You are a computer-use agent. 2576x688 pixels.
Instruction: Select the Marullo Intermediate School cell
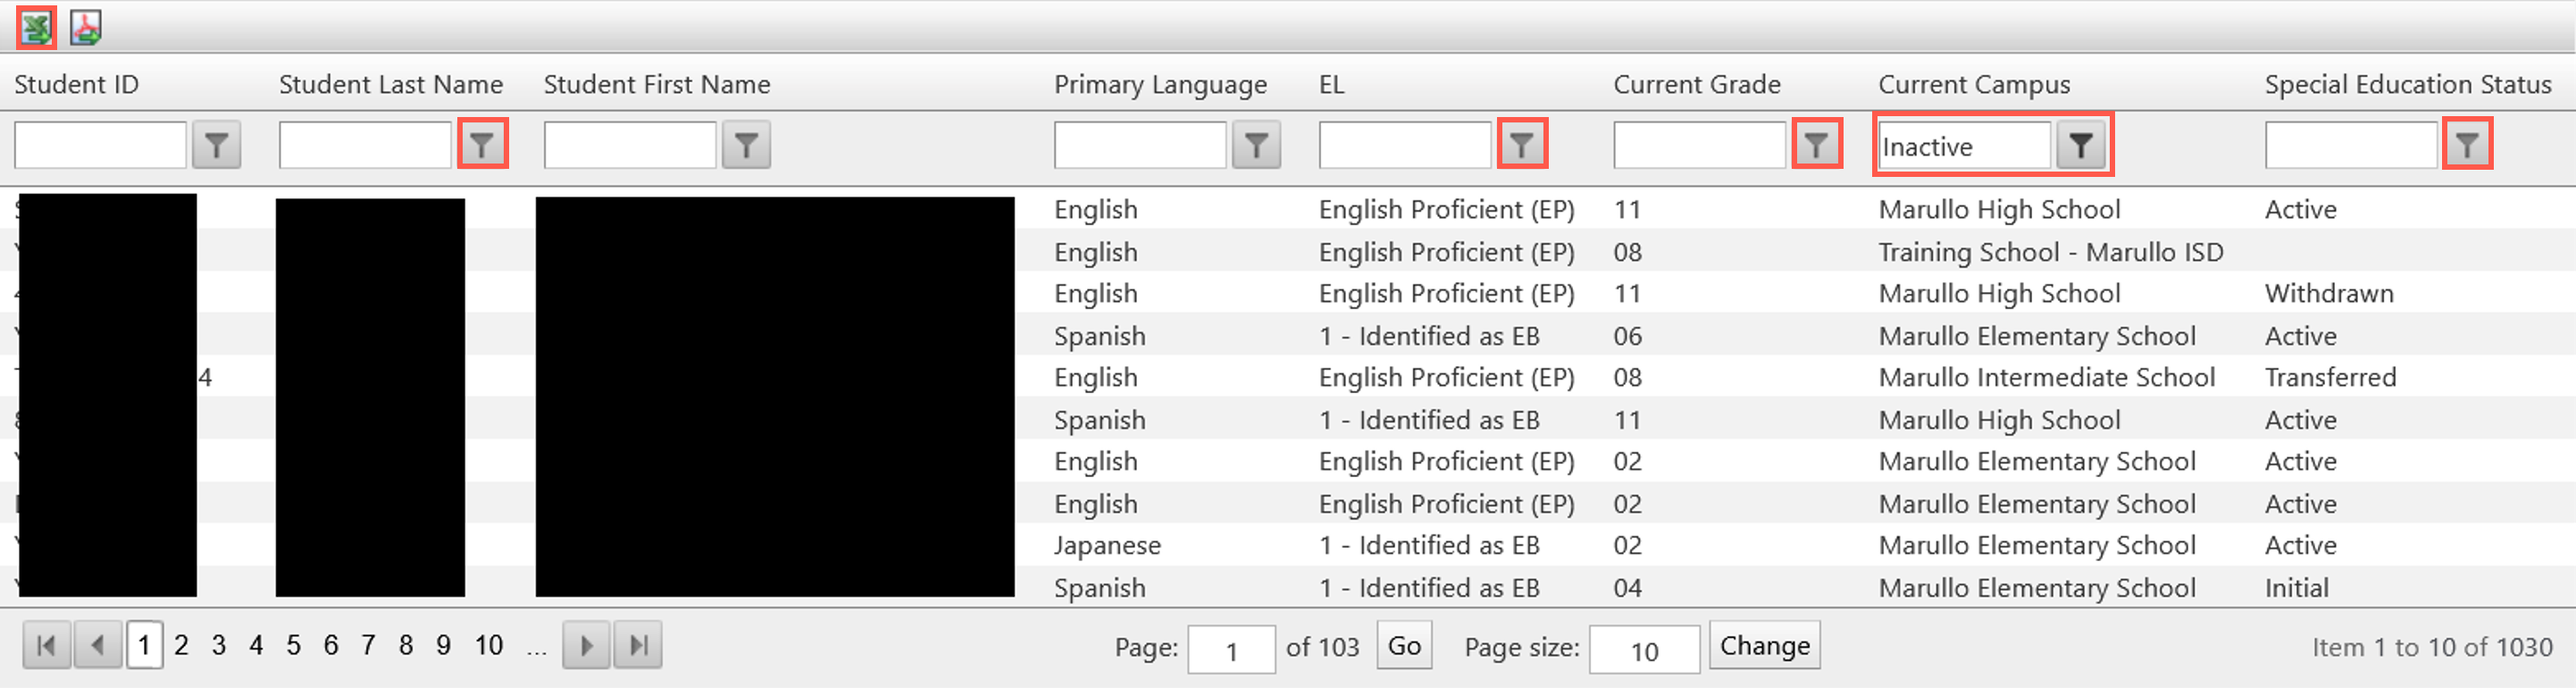[x=2046, y=378]
